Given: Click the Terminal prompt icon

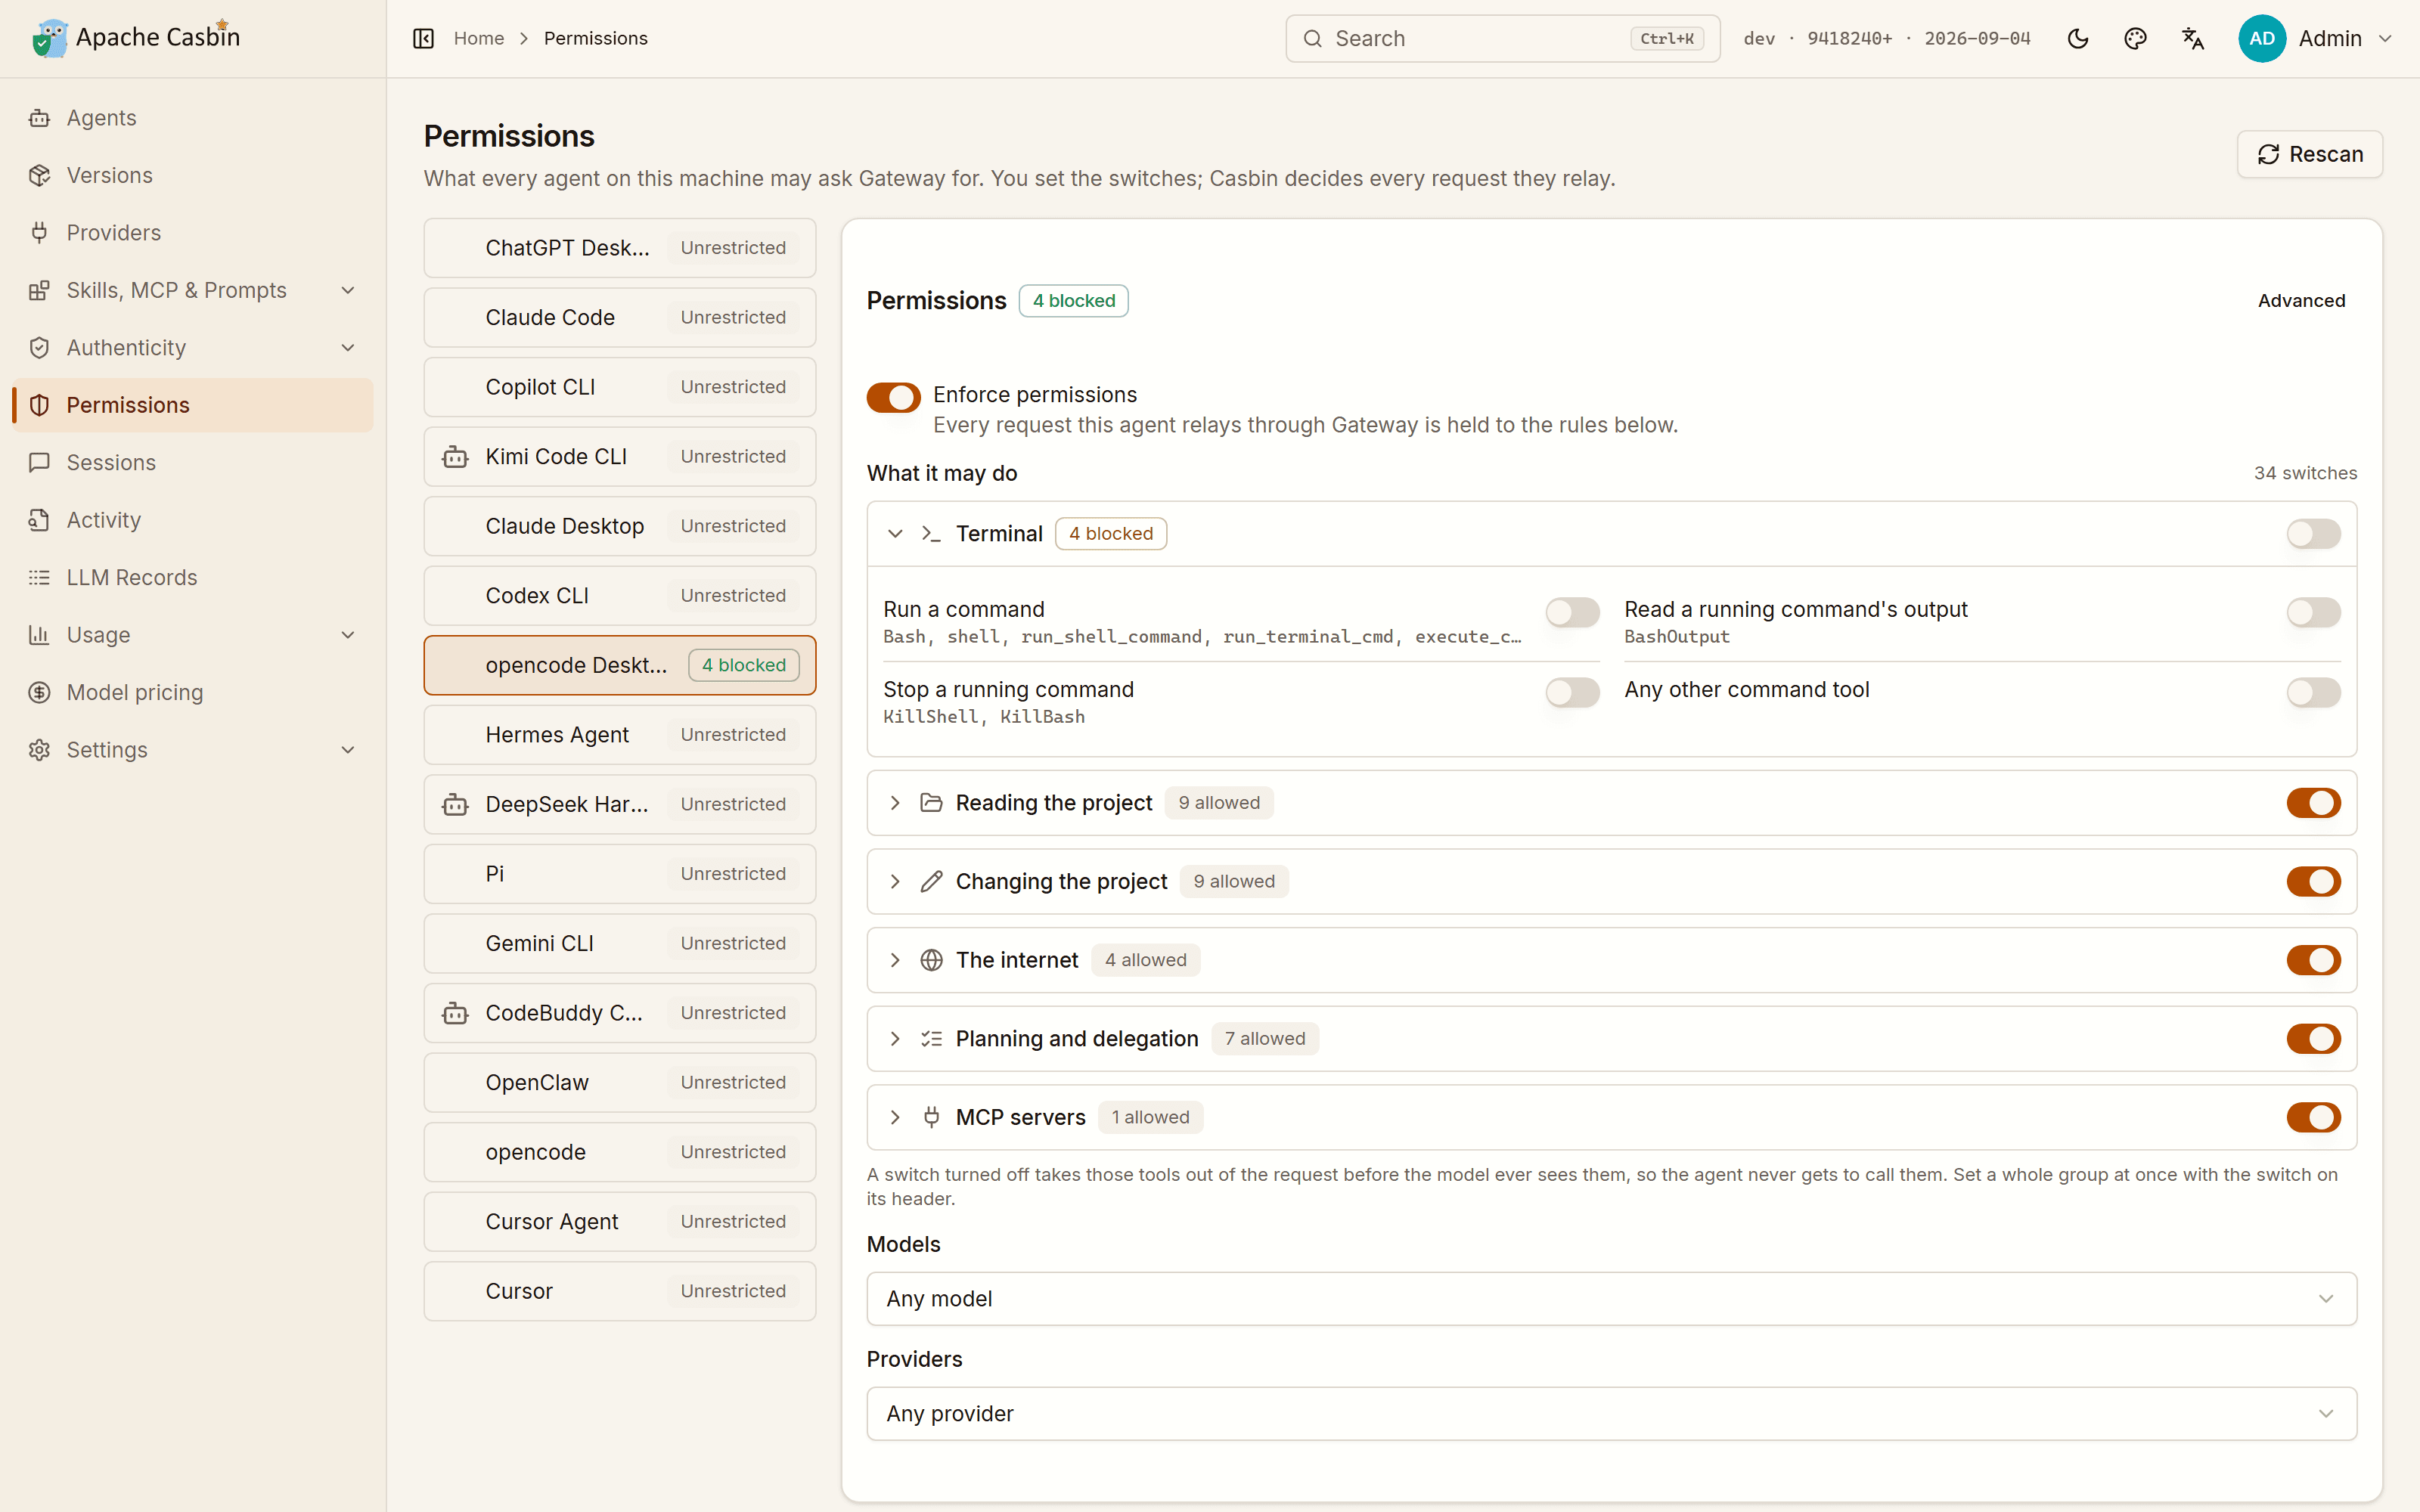Looking at the screenshot, I should tap(931, 534).
